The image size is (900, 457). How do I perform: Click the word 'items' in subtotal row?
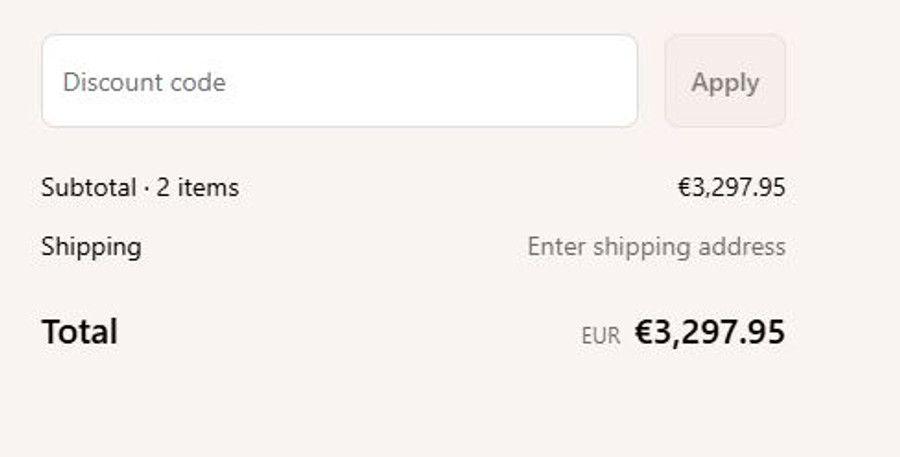(x=211, y=187)
